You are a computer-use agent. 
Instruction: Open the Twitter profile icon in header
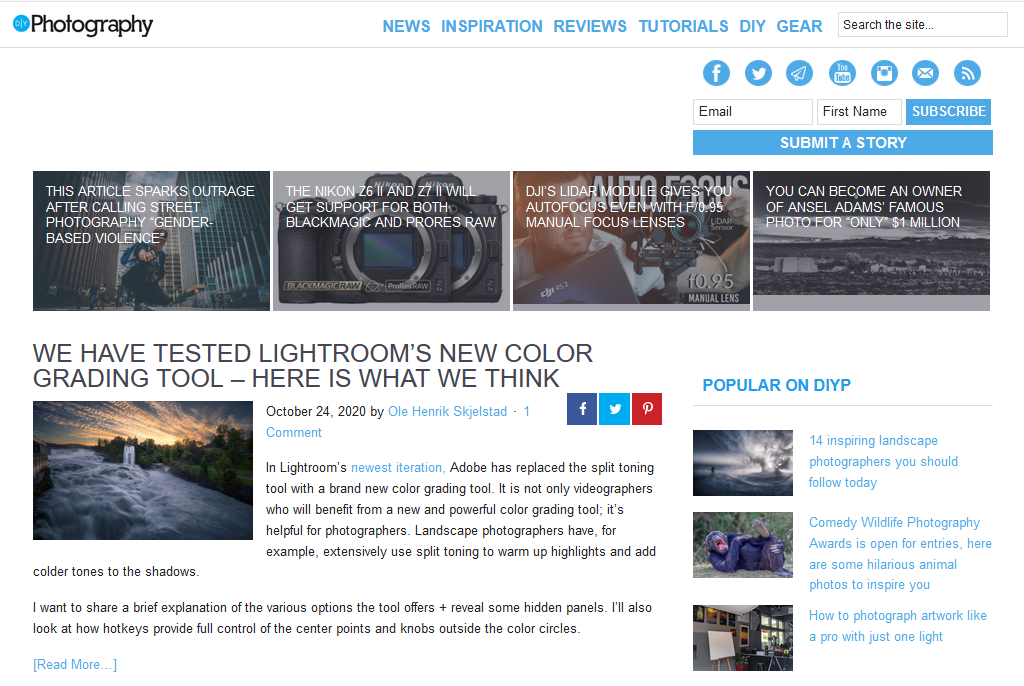(x=758, y=73)
